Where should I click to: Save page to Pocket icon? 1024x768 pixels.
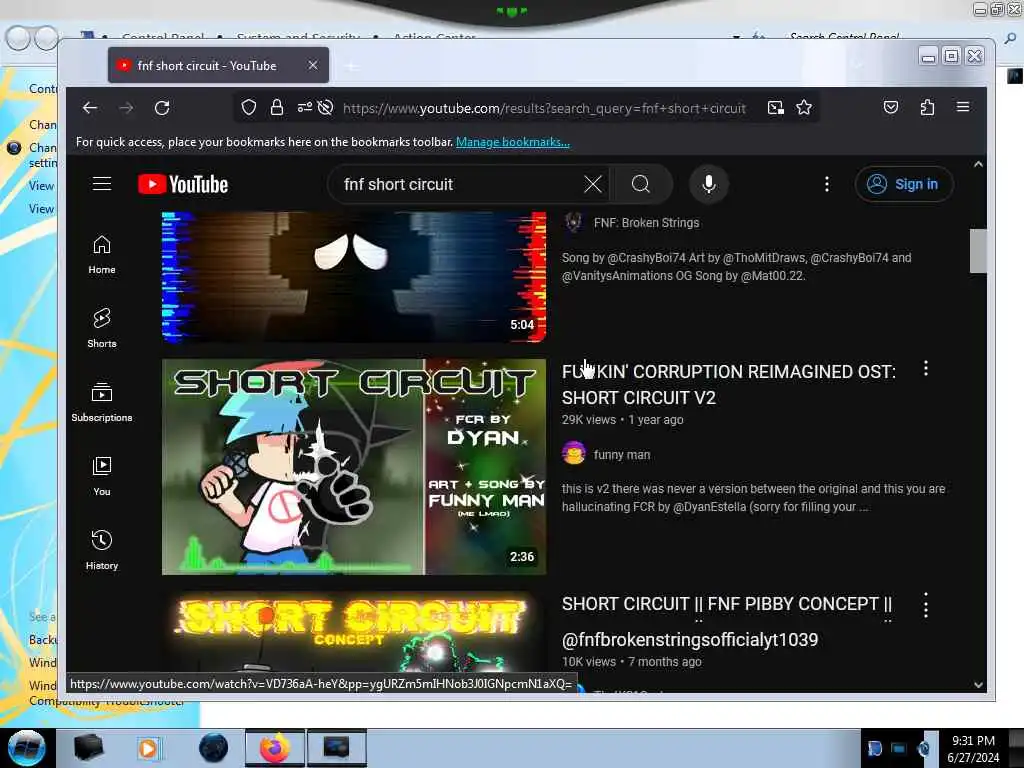[891, 107]
